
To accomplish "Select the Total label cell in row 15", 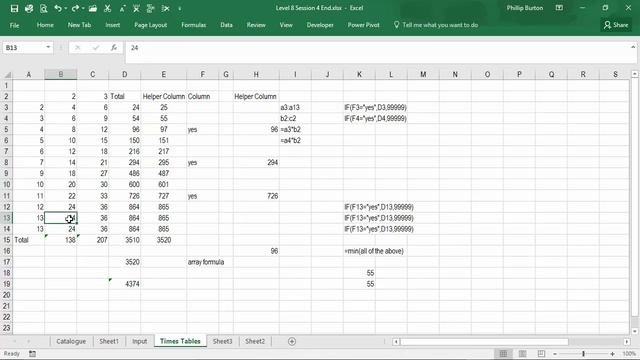I will click(29, 240).
